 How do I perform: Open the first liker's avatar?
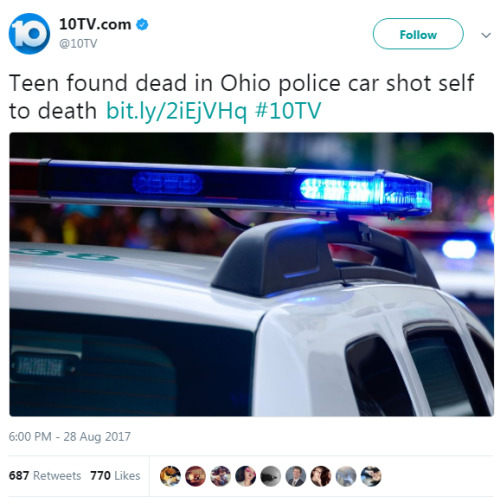point(170,476)
